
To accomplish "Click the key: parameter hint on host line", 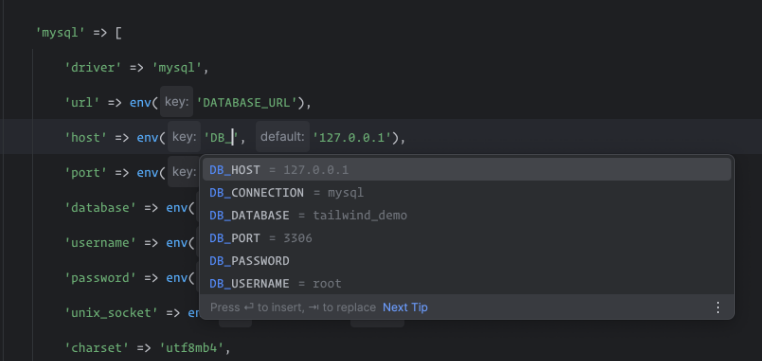I will [184, 138].
